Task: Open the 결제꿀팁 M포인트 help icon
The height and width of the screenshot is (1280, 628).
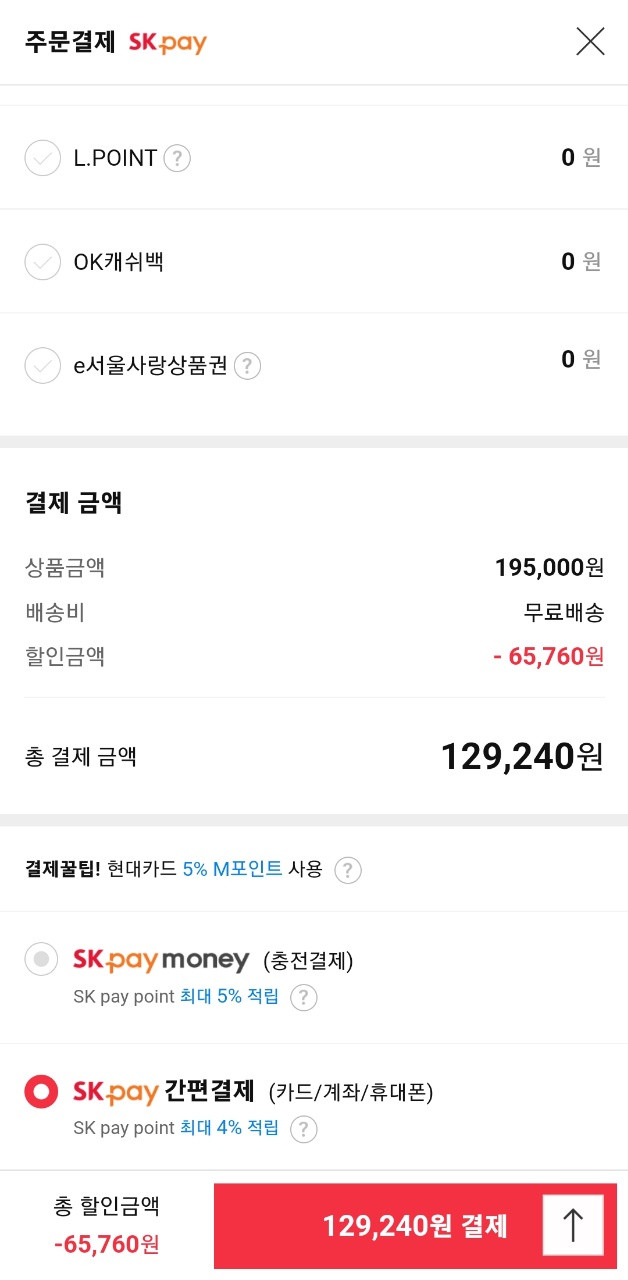Action: pyautogui.click(x=347, y=870)
